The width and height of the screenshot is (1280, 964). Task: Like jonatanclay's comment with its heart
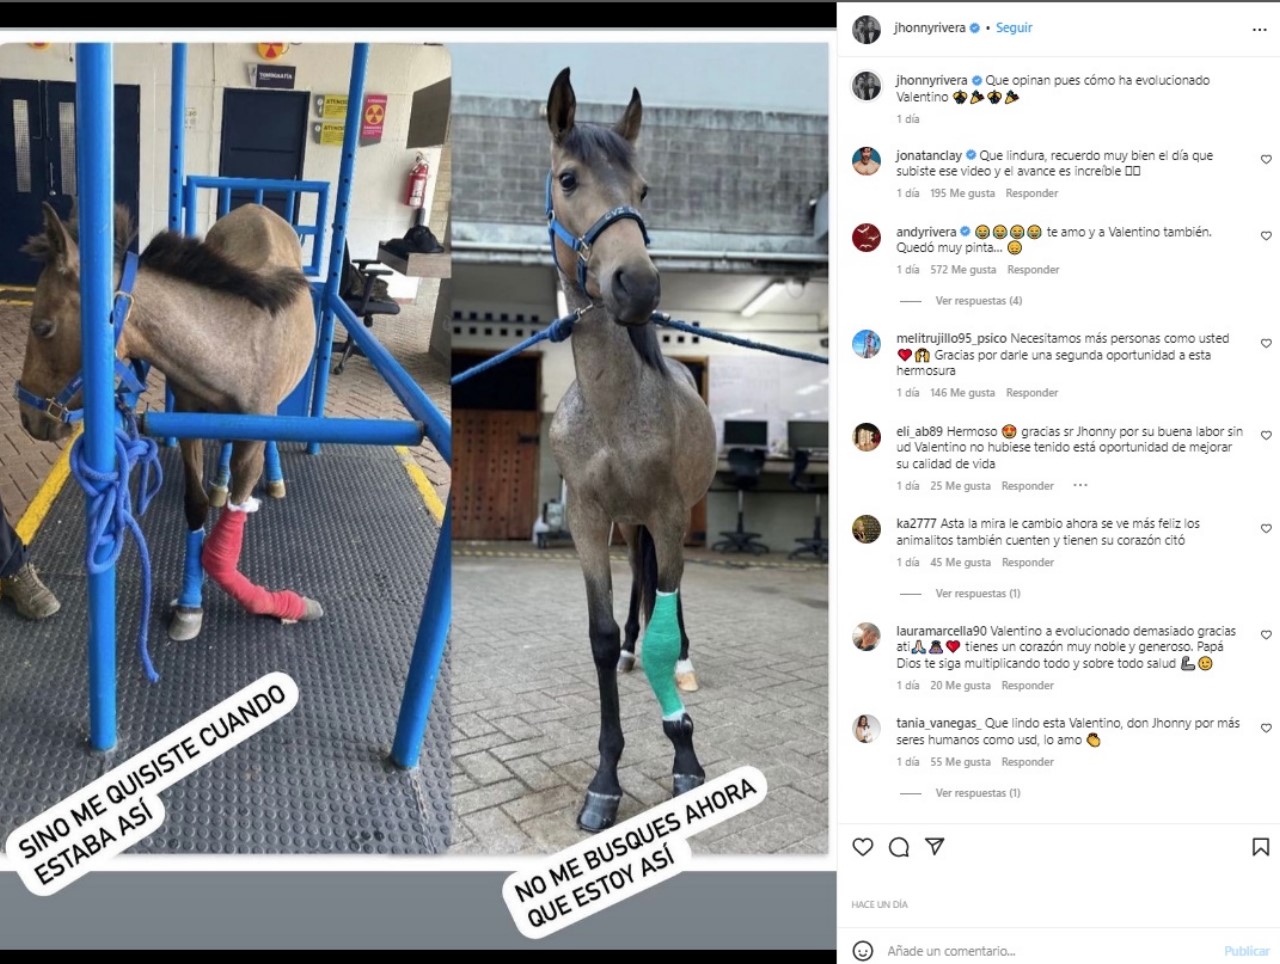pyautogui.click(x=1266, y=159)
